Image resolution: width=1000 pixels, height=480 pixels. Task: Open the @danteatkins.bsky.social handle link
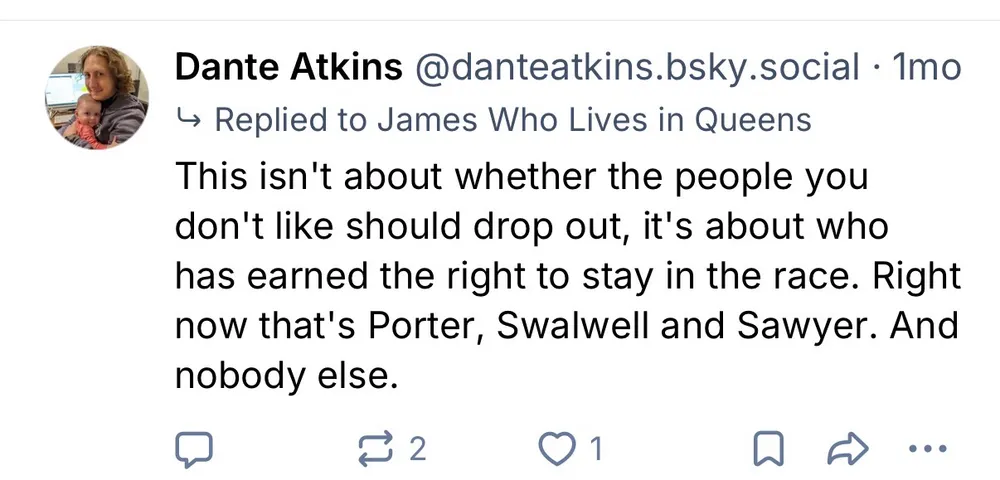(x=636, y=68)
